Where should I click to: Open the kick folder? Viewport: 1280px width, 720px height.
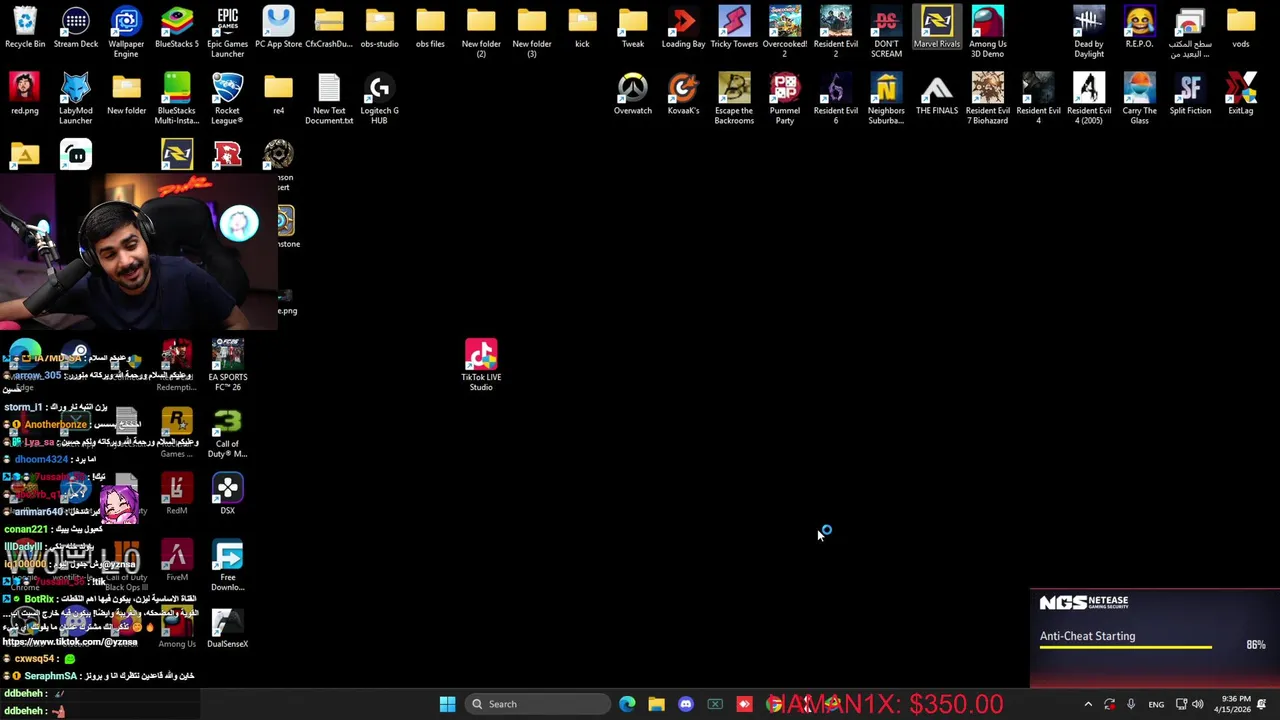coord(582,28)
